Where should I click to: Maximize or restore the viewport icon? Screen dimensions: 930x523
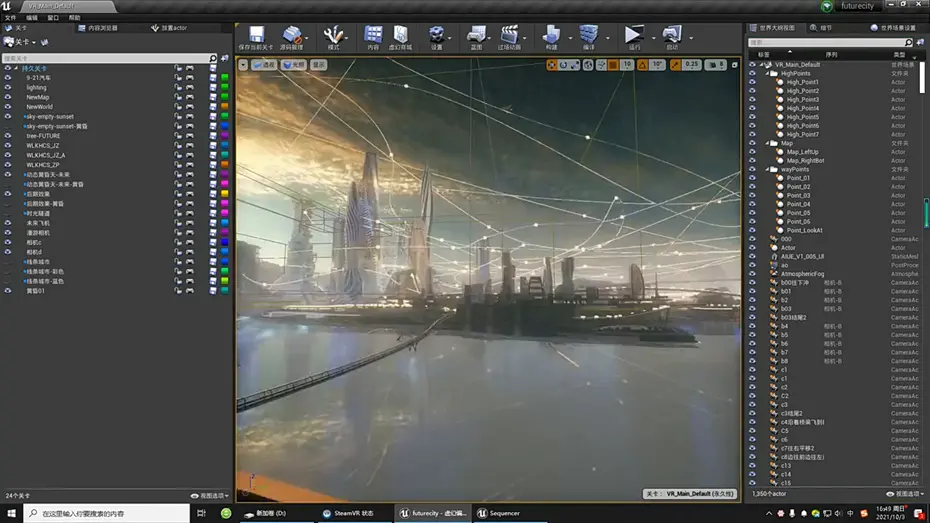click(734, 65)
